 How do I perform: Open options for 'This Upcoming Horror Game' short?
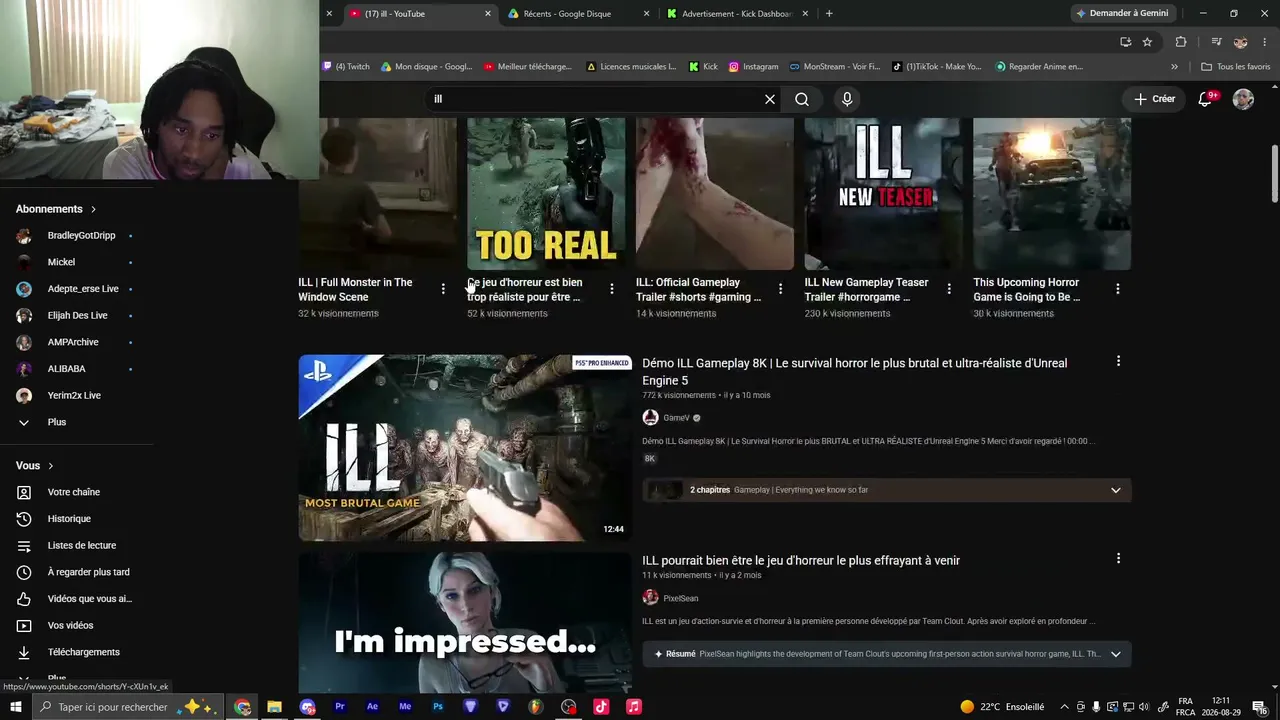coord(1118,289)
